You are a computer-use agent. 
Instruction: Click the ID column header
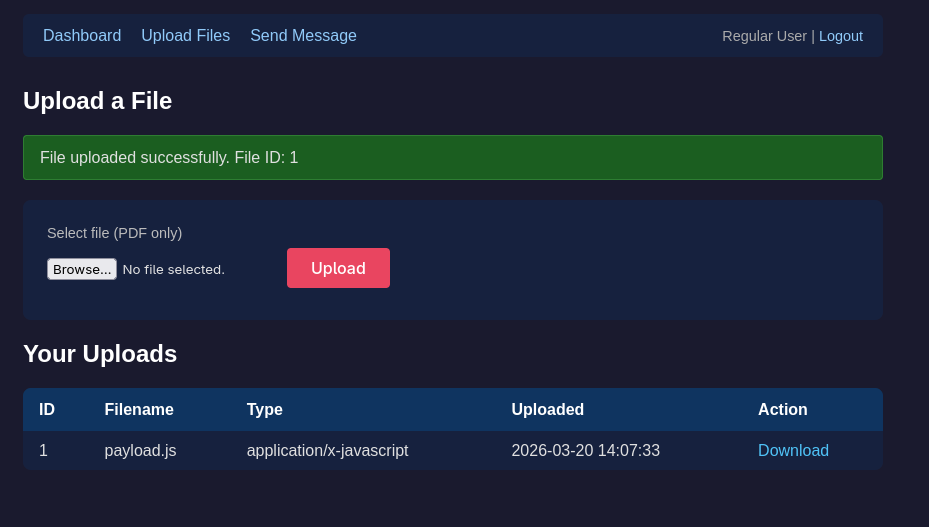47,410
